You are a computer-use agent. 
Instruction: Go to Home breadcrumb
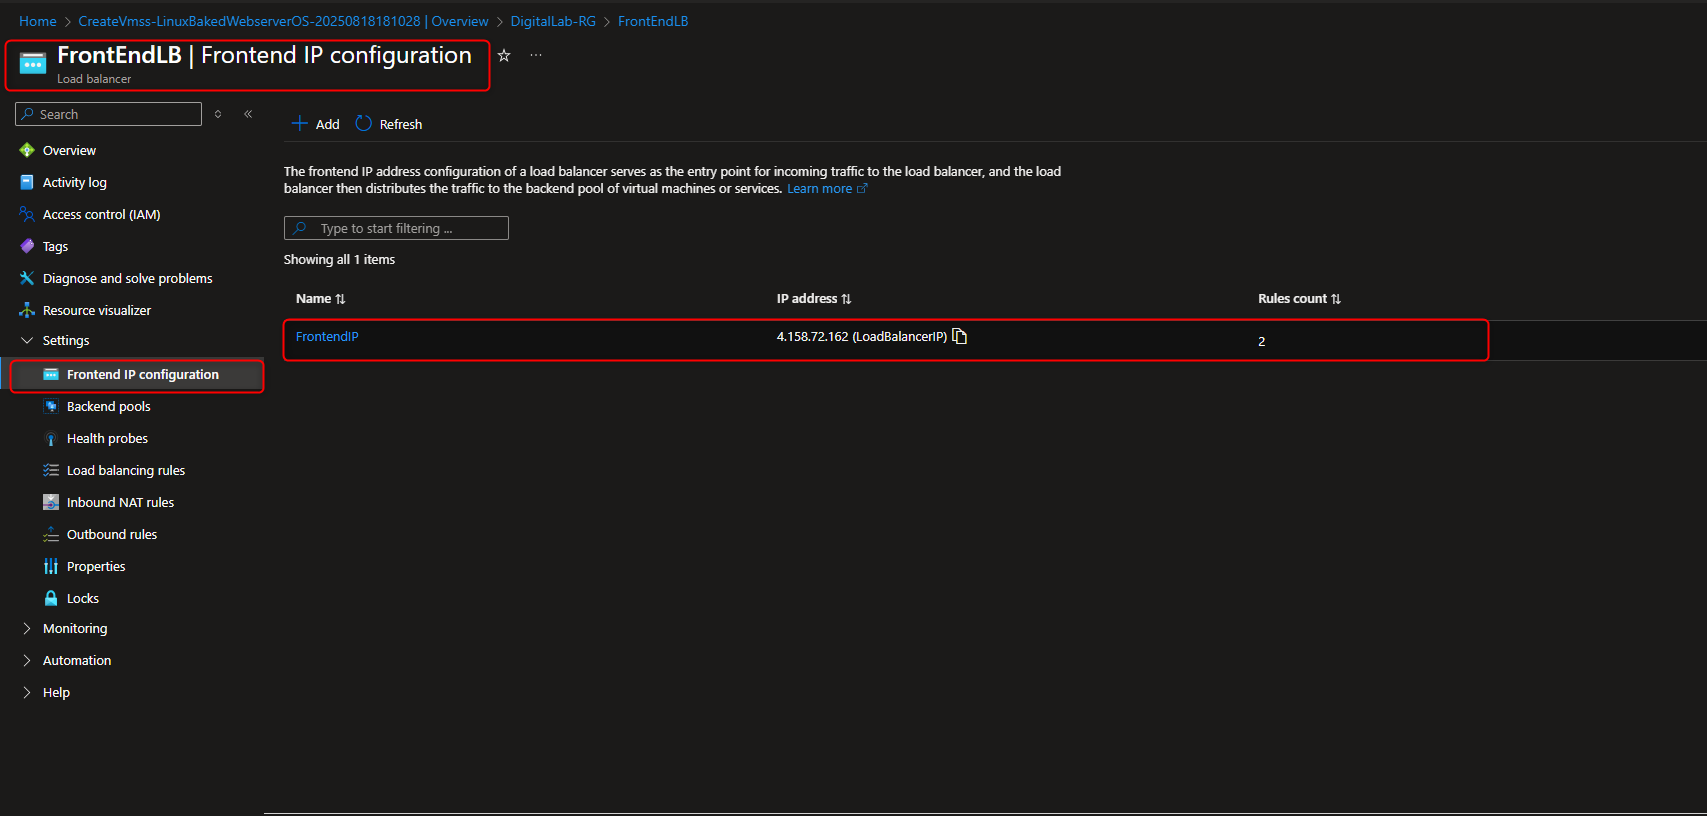tap(38, 21)
